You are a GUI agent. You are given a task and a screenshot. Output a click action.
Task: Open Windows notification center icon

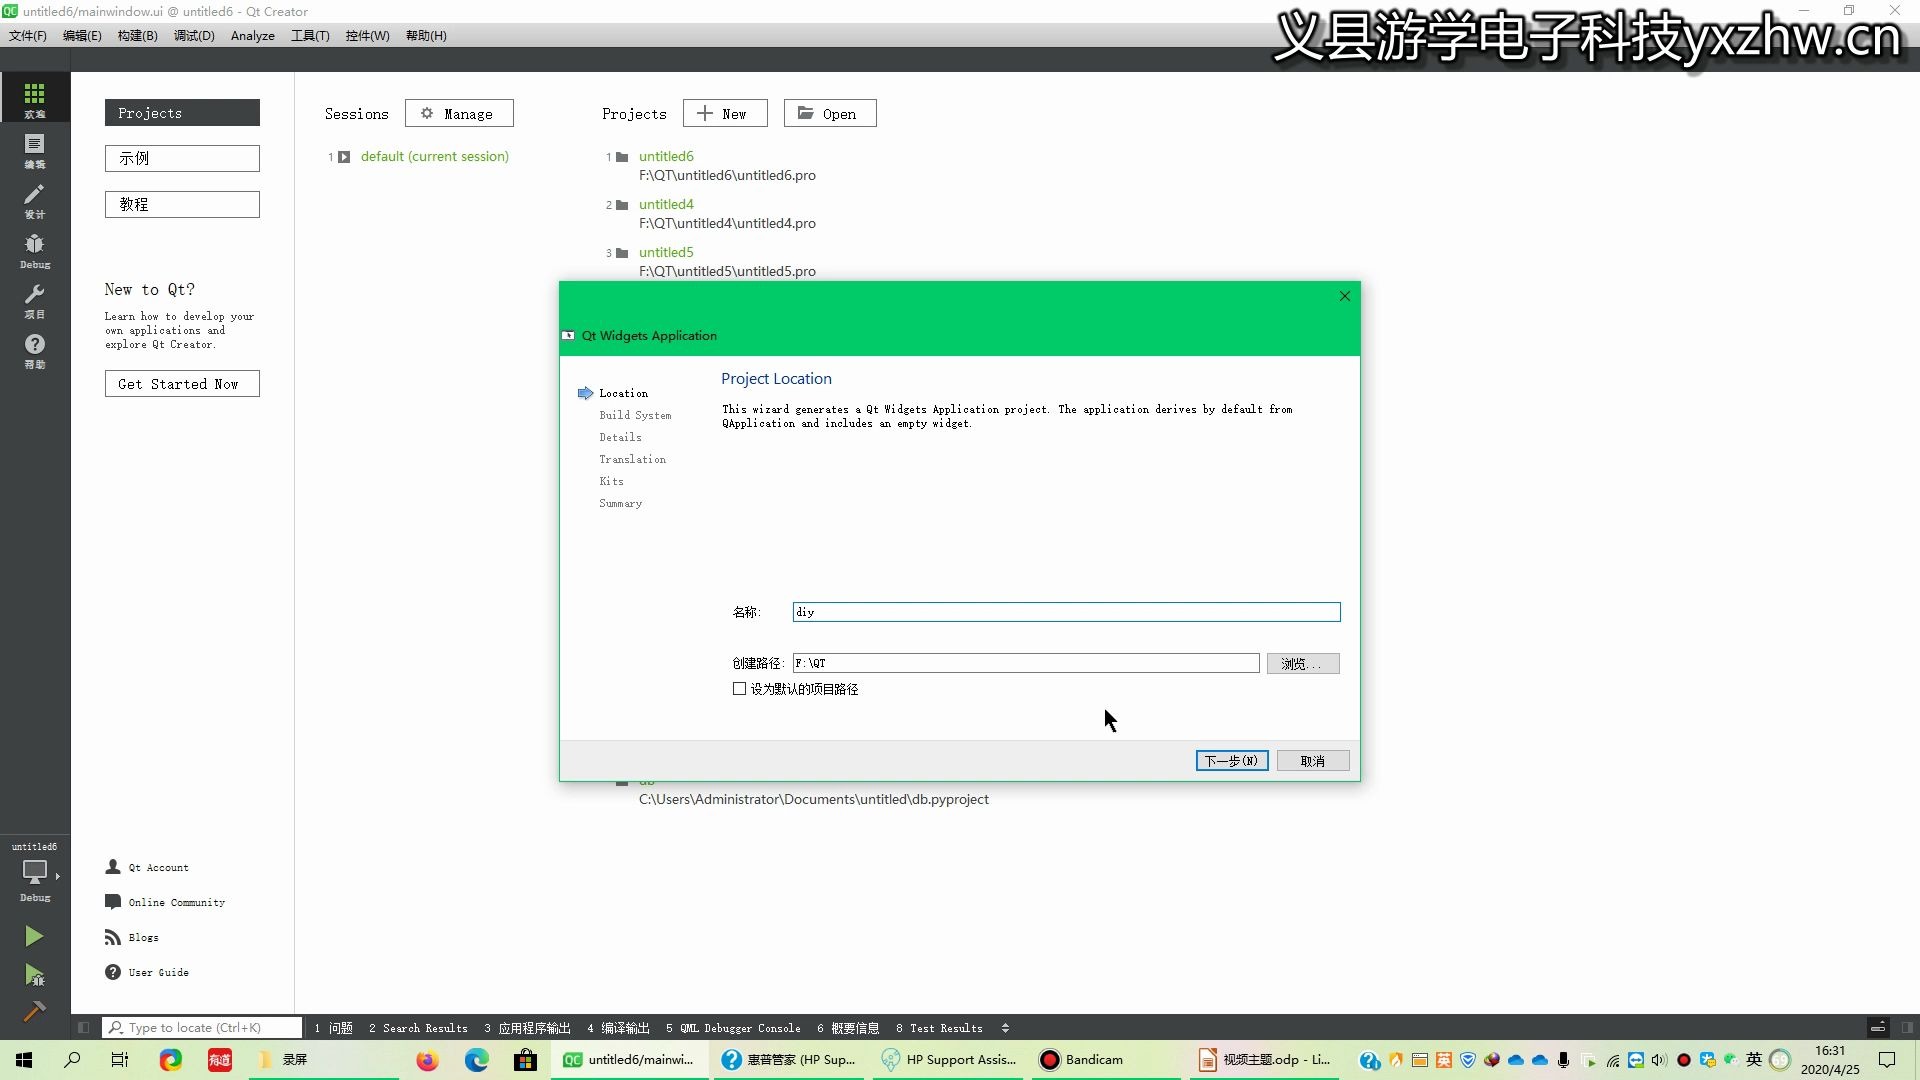pyautogui.click(x=1887, y=1060)
